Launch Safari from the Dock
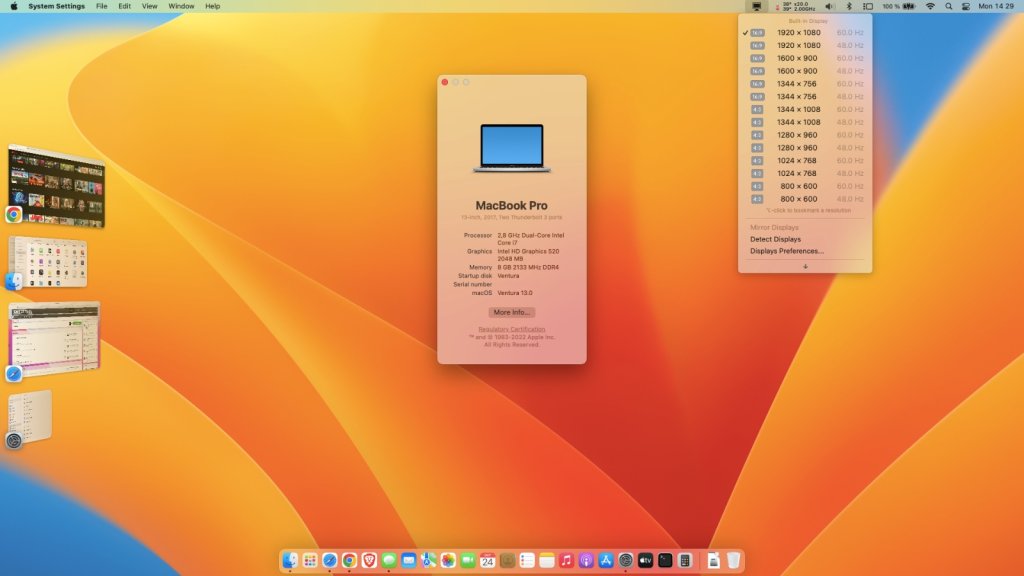1024x576 pixels. pyautogui.click(x=330, y=560)
